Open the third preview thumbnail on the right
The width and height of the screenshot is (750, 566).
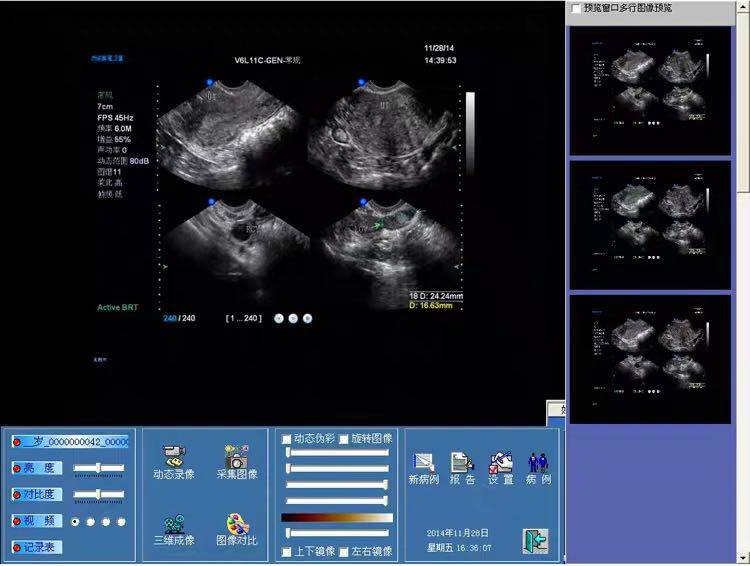[650, 359]
